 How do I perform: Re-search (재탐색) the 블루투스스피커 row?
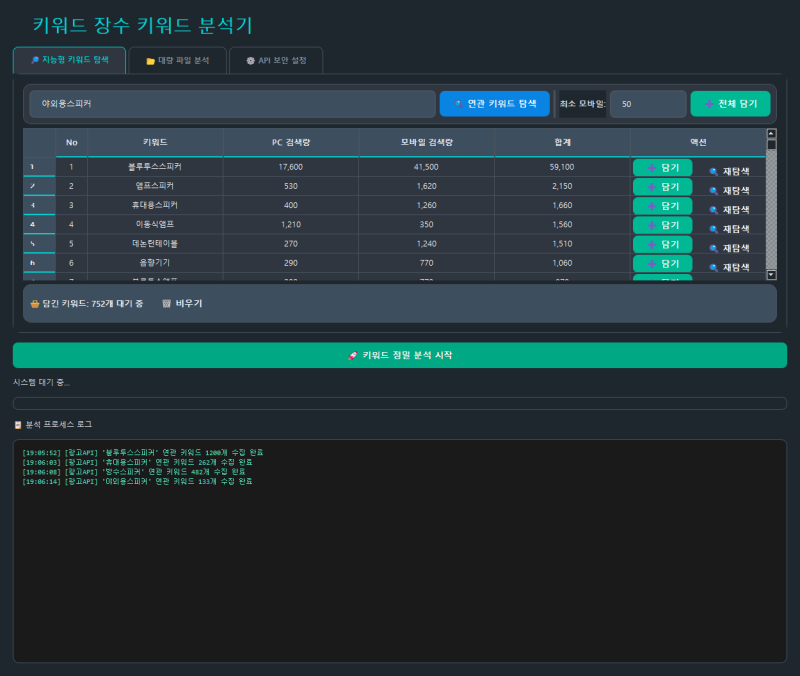pos(730,171)
